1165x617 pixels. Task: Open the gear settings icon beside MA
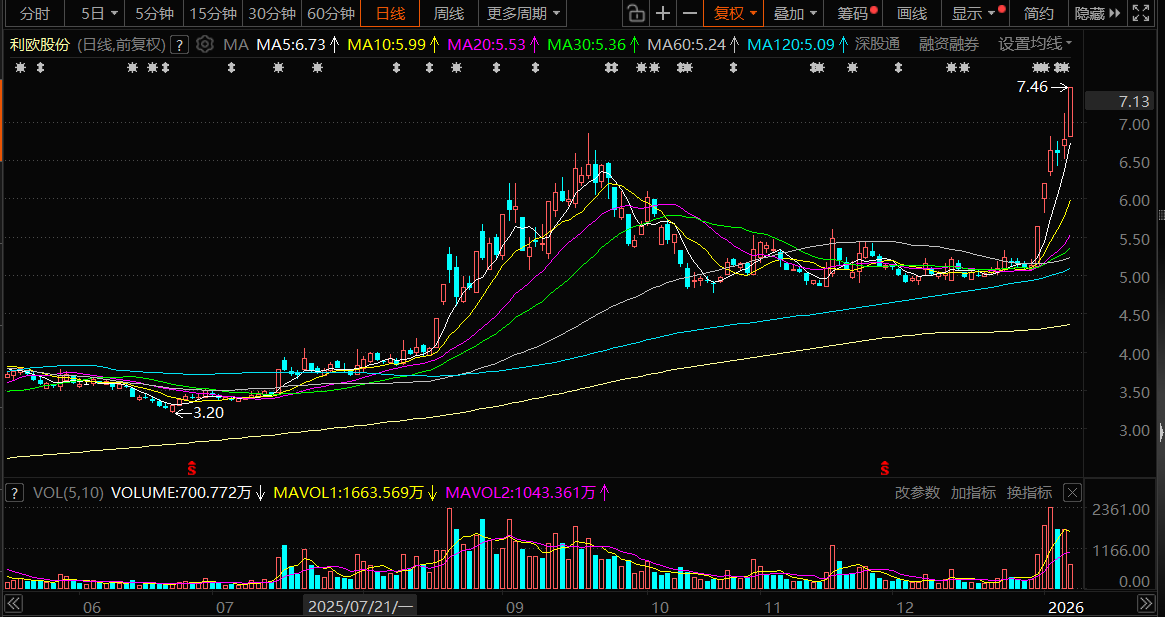tap(205, 45)
